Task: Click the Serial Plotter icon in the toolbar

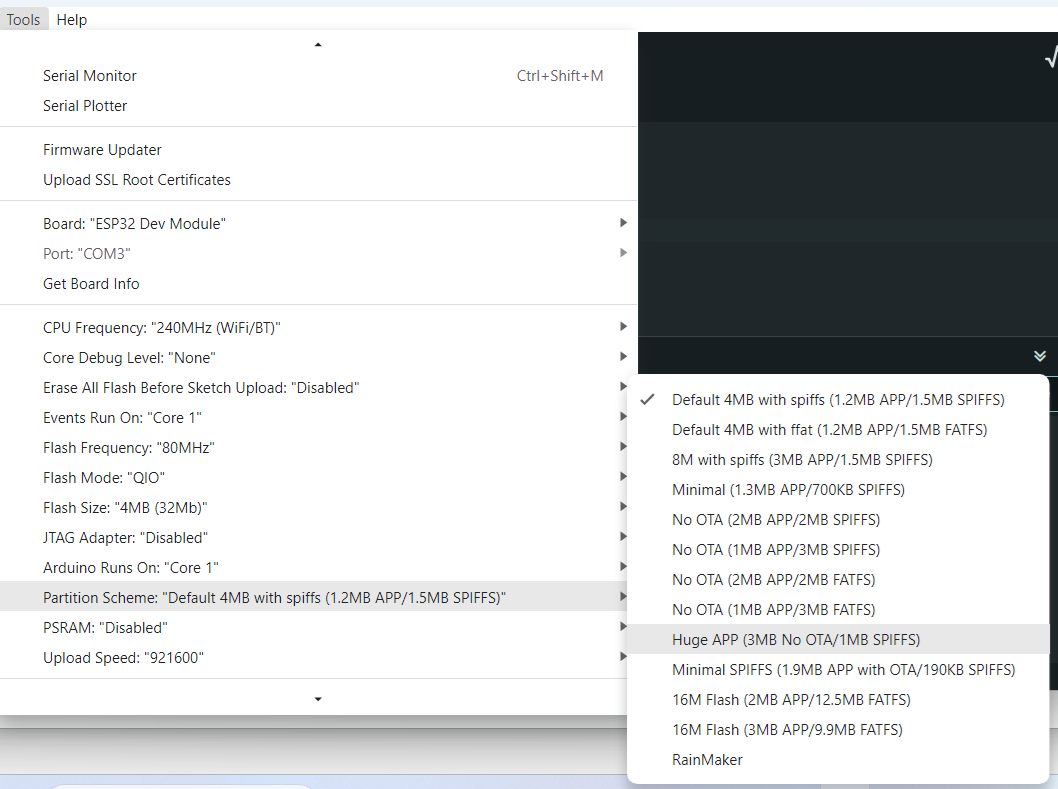Action: [1051, 58]
